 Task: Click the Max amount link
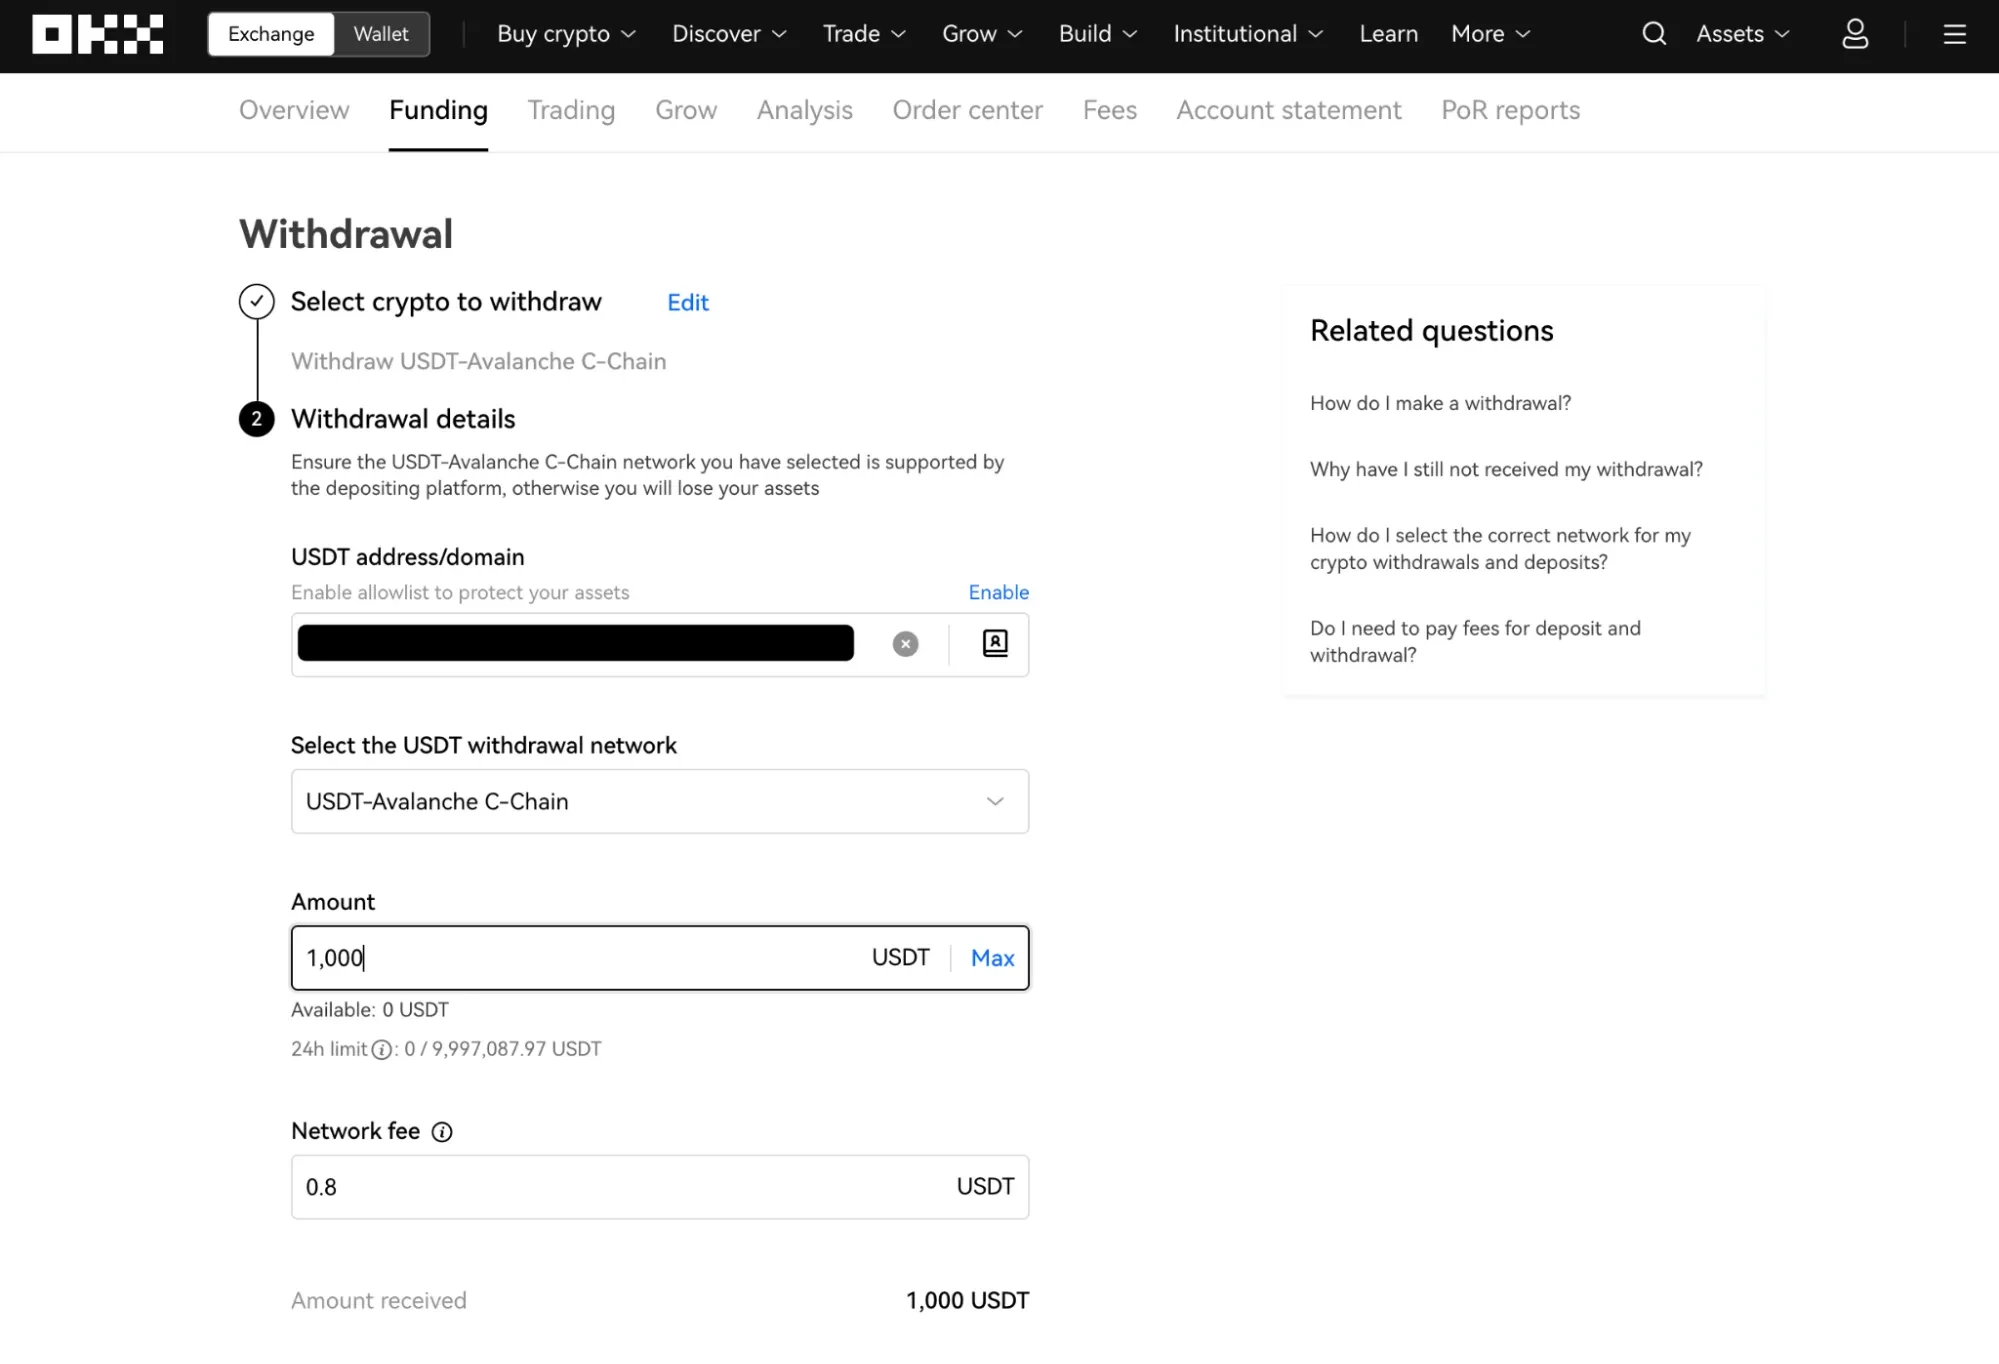pyautogui.click(x=992, y=958)
